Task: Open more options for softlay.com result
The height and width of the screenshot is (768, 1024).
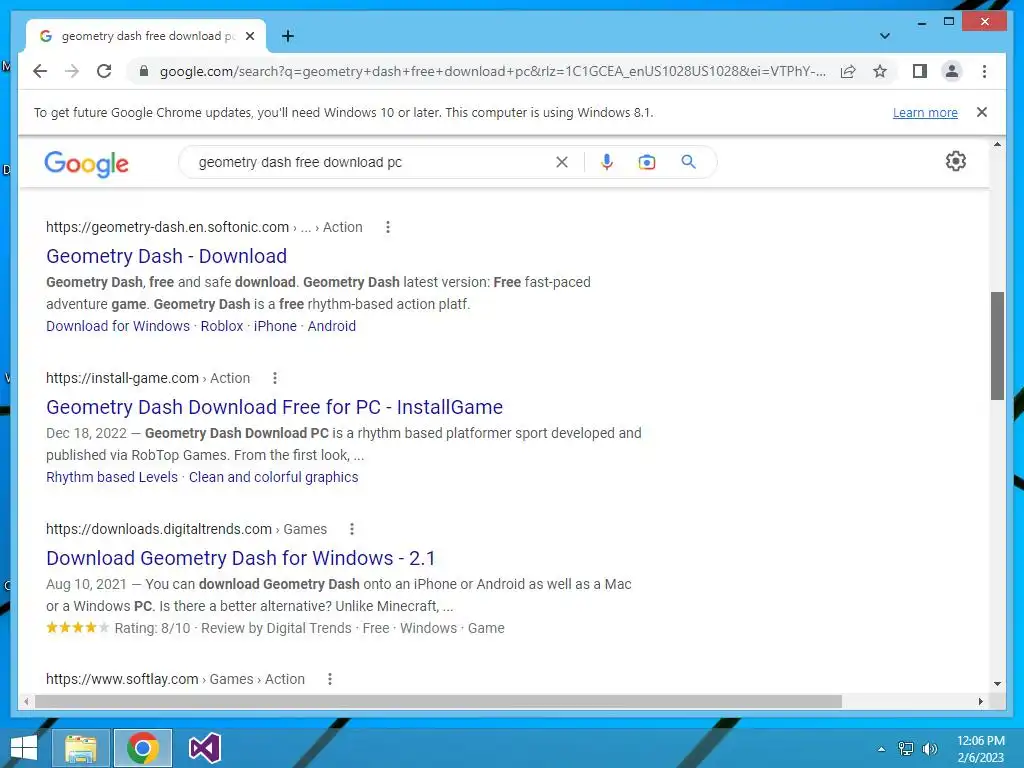Action: [x=330, y=679]
